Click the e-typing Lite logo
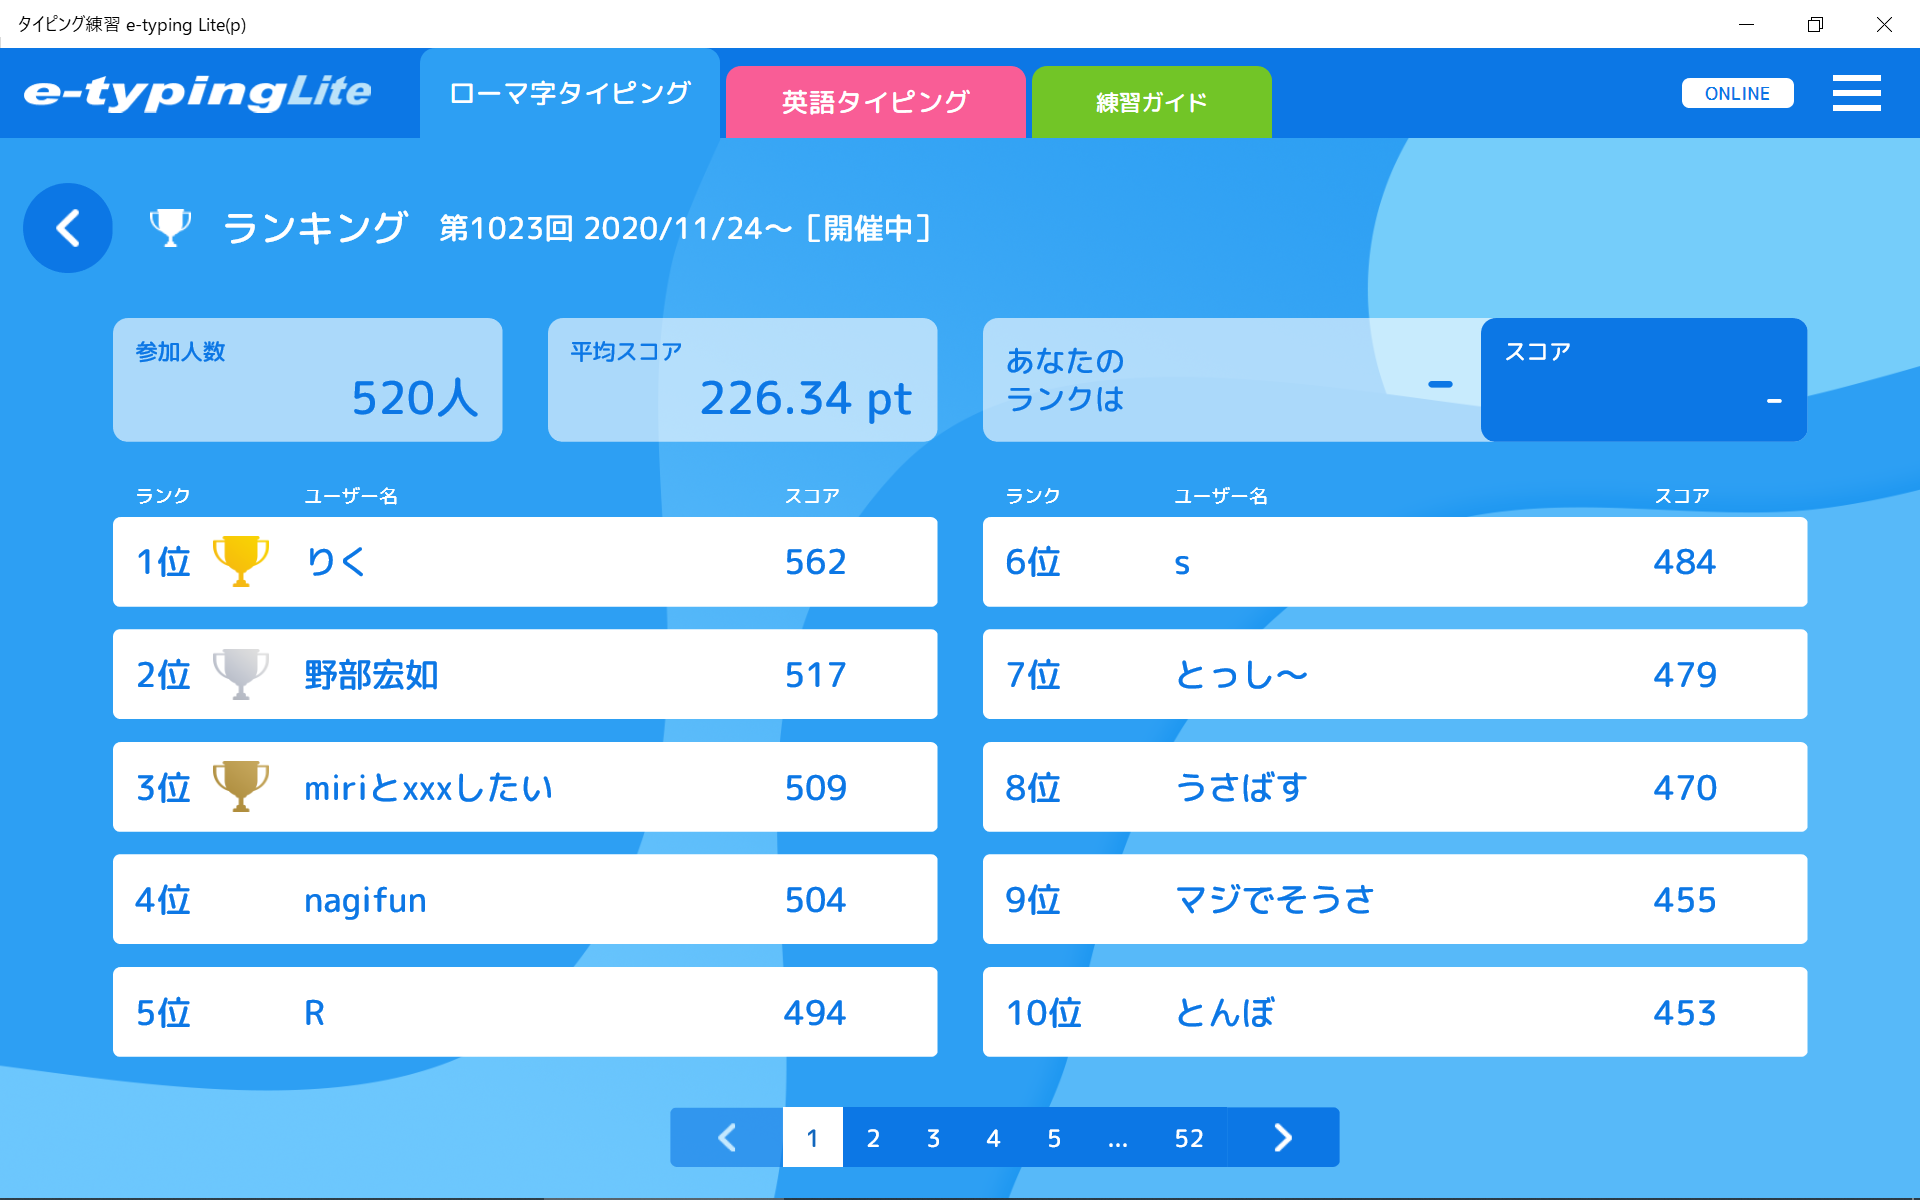Image resolution: width=1920 pixels, height=1200 pixels. (198, 92)
